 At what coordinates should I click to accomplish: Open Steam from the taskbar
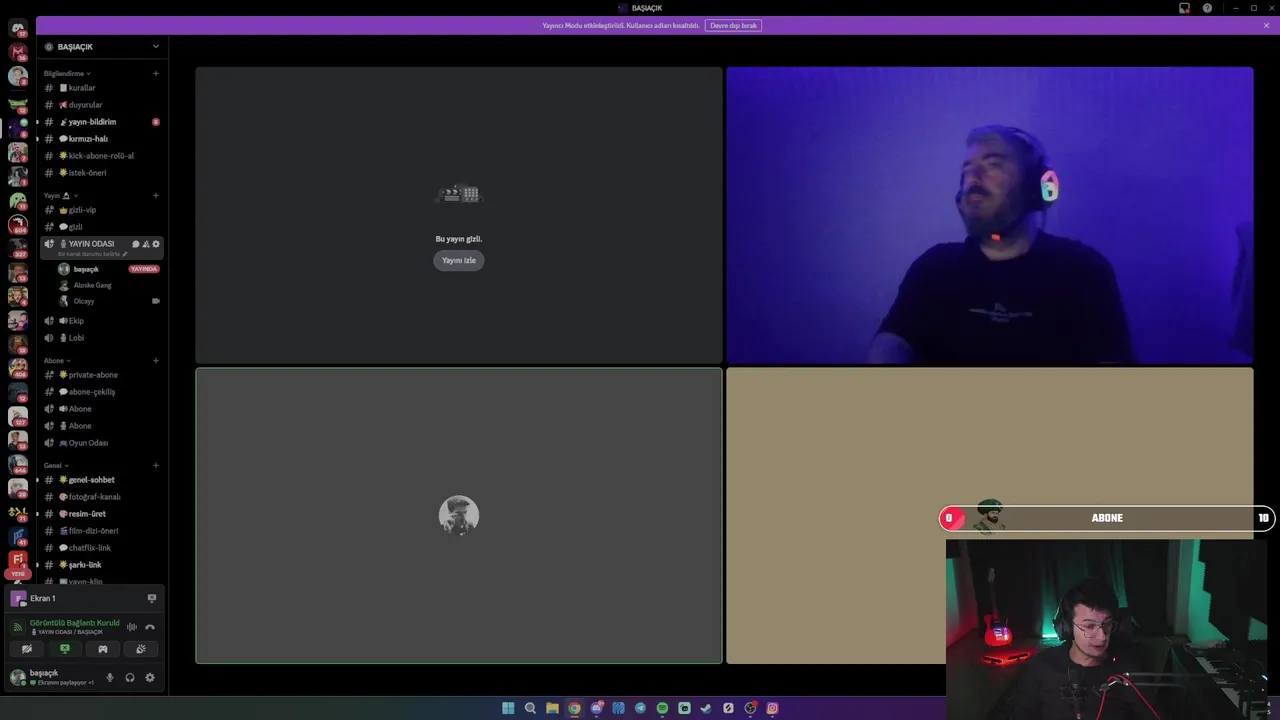706,708
